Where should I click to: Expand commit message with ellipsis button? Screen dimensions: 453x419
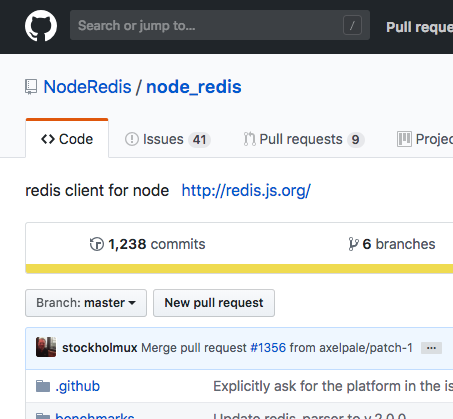point(431,348)
